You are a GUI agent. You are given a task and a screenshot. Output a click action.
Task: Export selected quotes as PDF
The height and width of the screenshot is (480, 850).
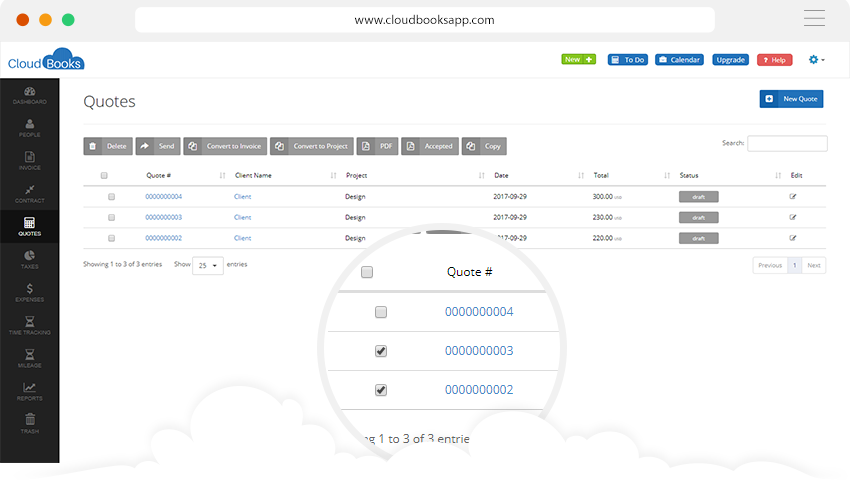point(377,146)
